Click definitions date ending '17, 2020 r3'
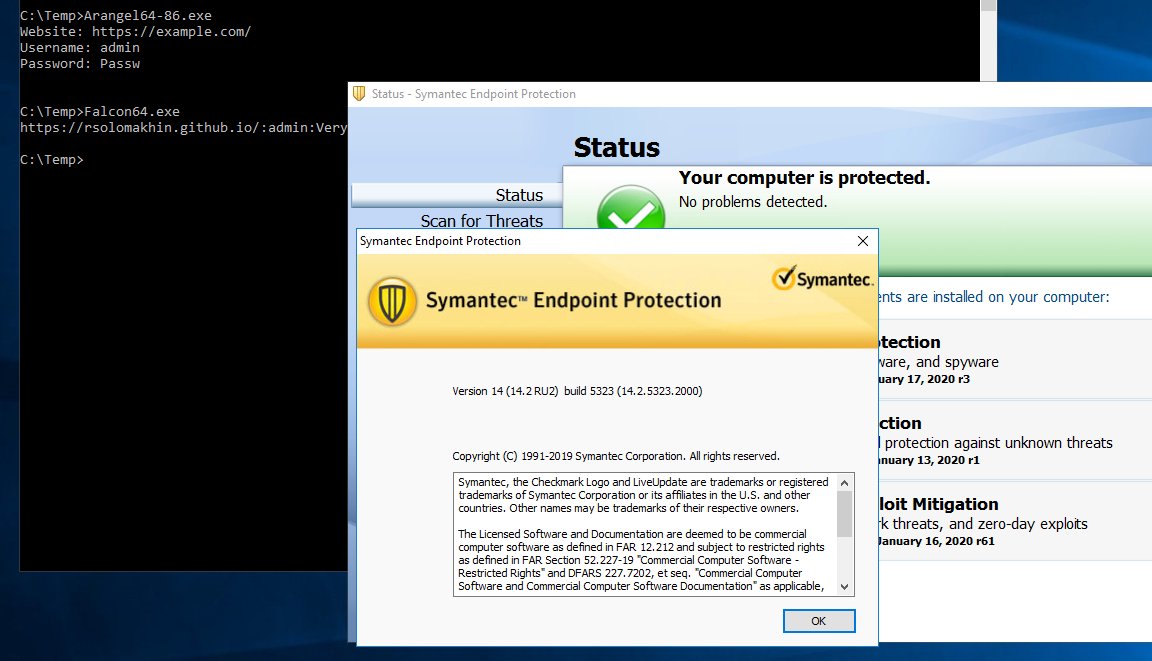Screen dimensions: 1152x661 (924, 379)
